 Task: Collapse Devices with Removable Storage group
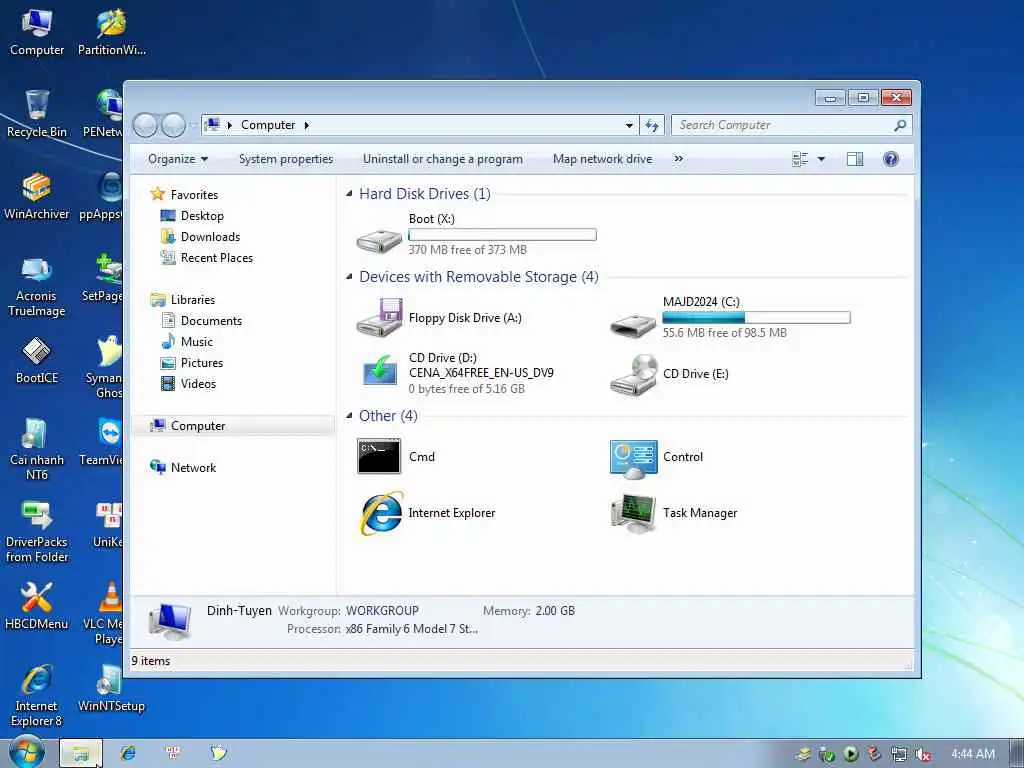click(x=349, y=277)
